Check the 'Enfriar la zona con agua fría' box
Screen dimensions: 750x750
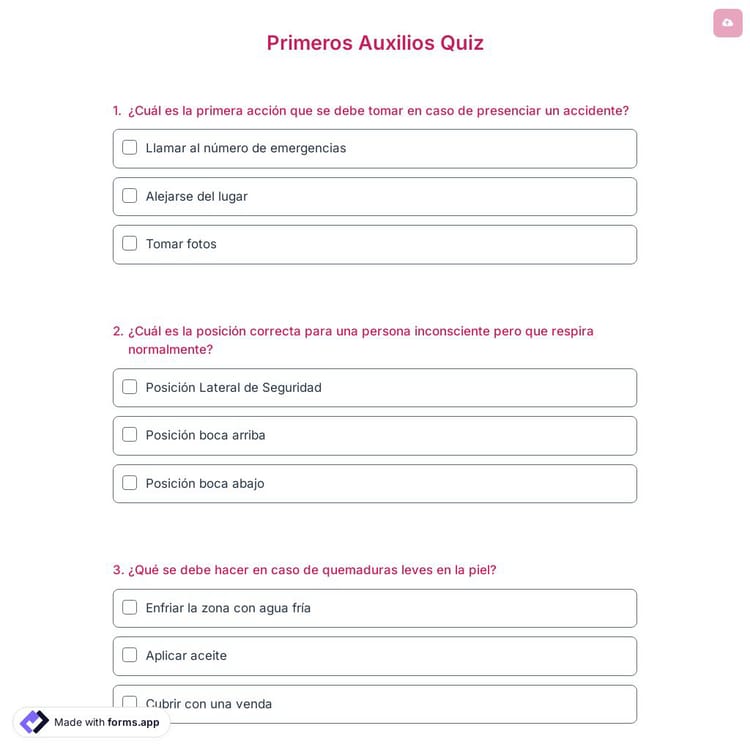[x=130, y=607]
